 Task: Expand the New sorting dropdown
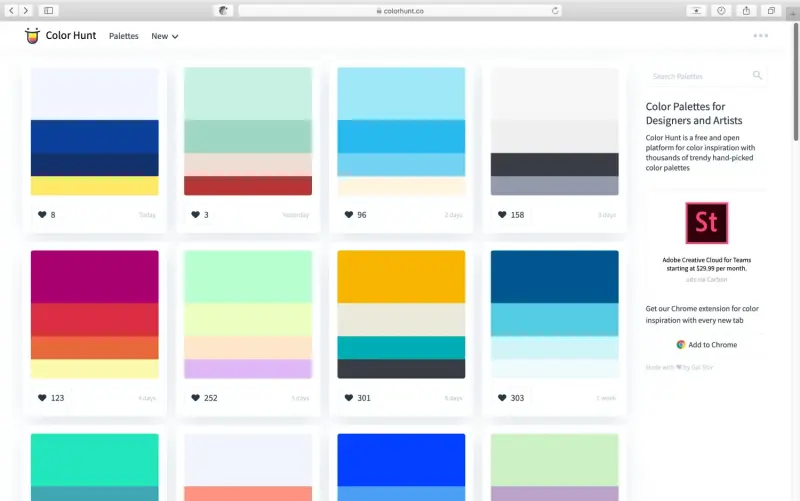tap(164, 36)
